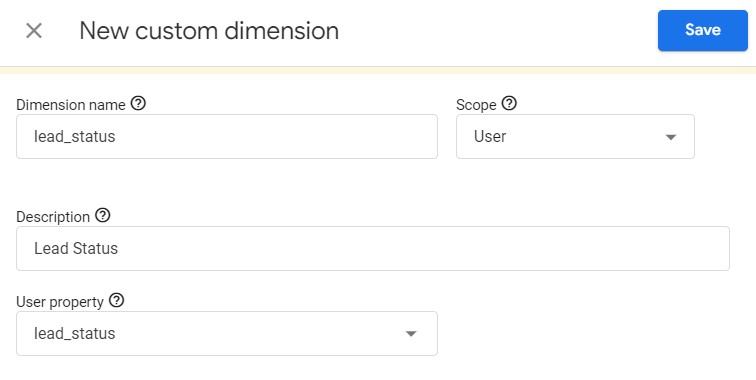
Task: View help for User property
Action: pyautogui.click(x=117, y=300)
